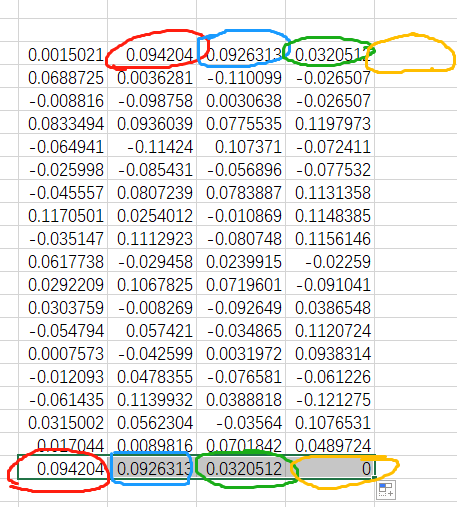Click the cell with value 0.0036281

click(152, 76)
